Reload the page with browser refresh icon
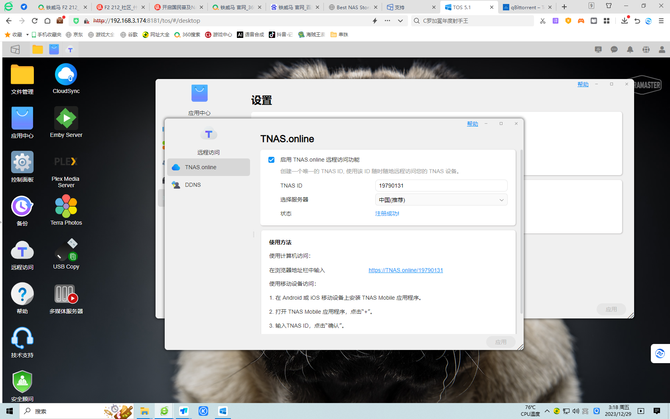The width and height of the screenshot is (670, 419). click(35, 21)
